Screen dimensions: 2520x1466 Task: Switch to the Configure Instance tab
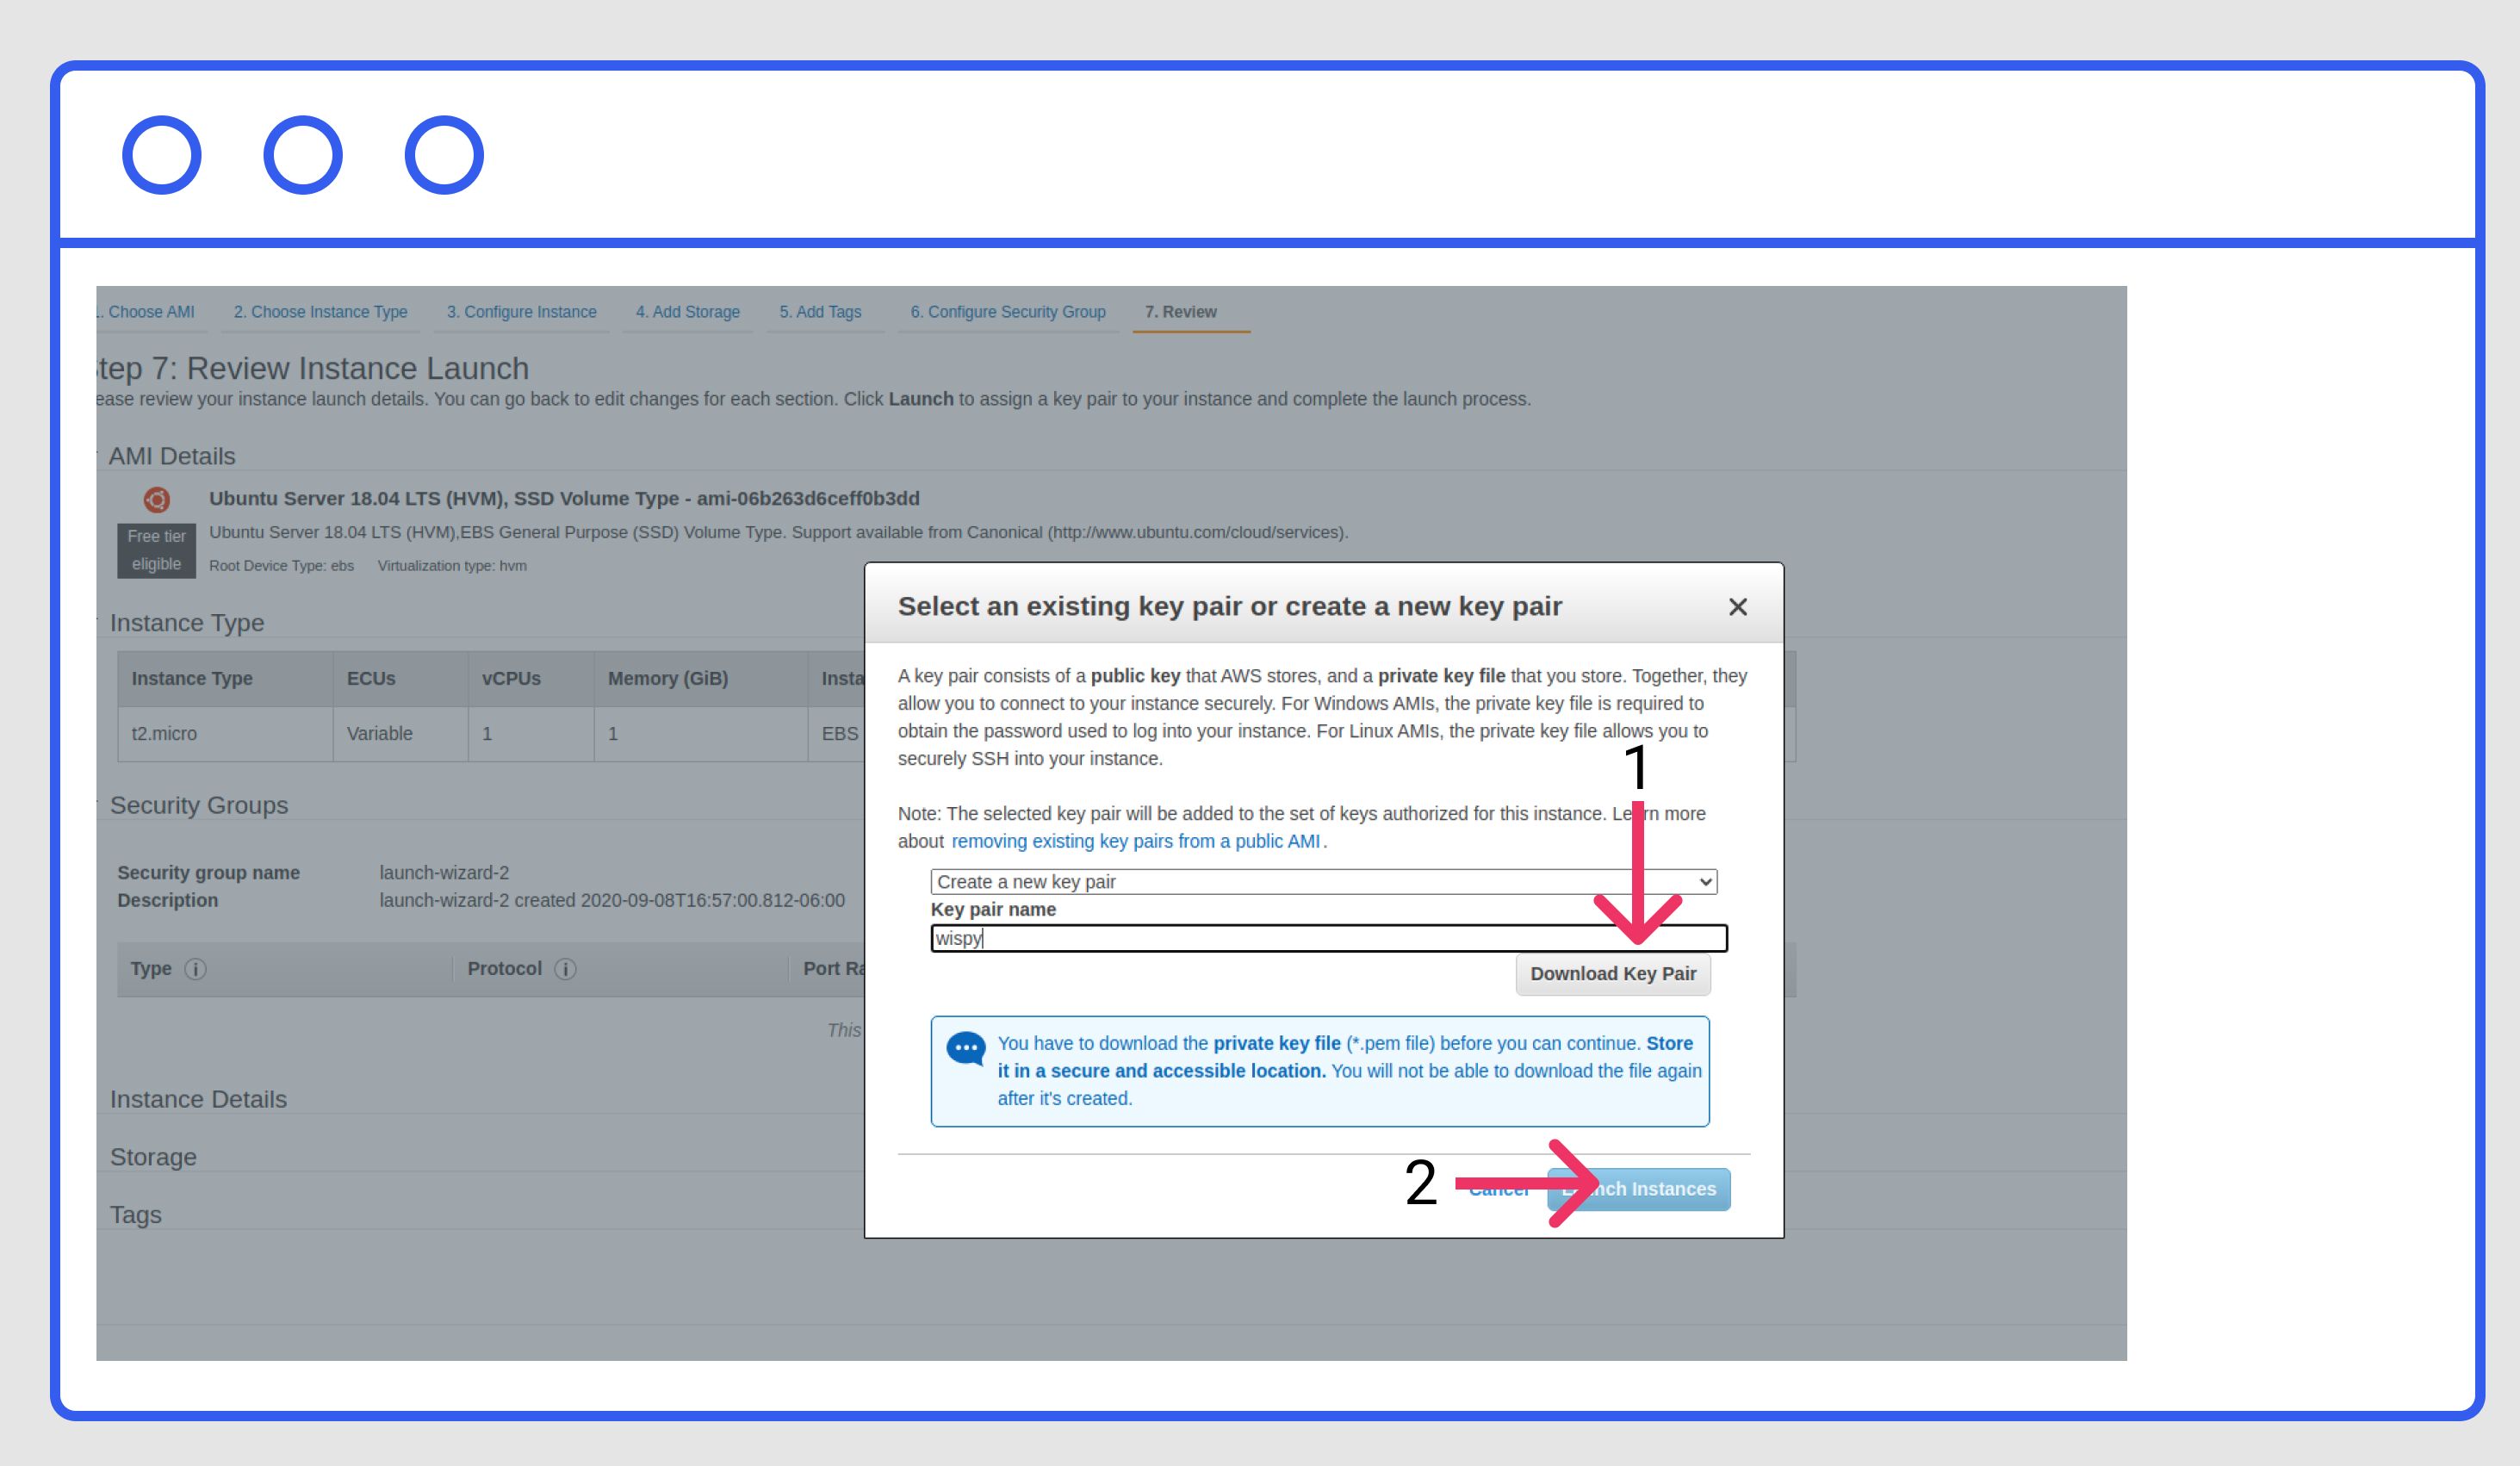[521, 312]
